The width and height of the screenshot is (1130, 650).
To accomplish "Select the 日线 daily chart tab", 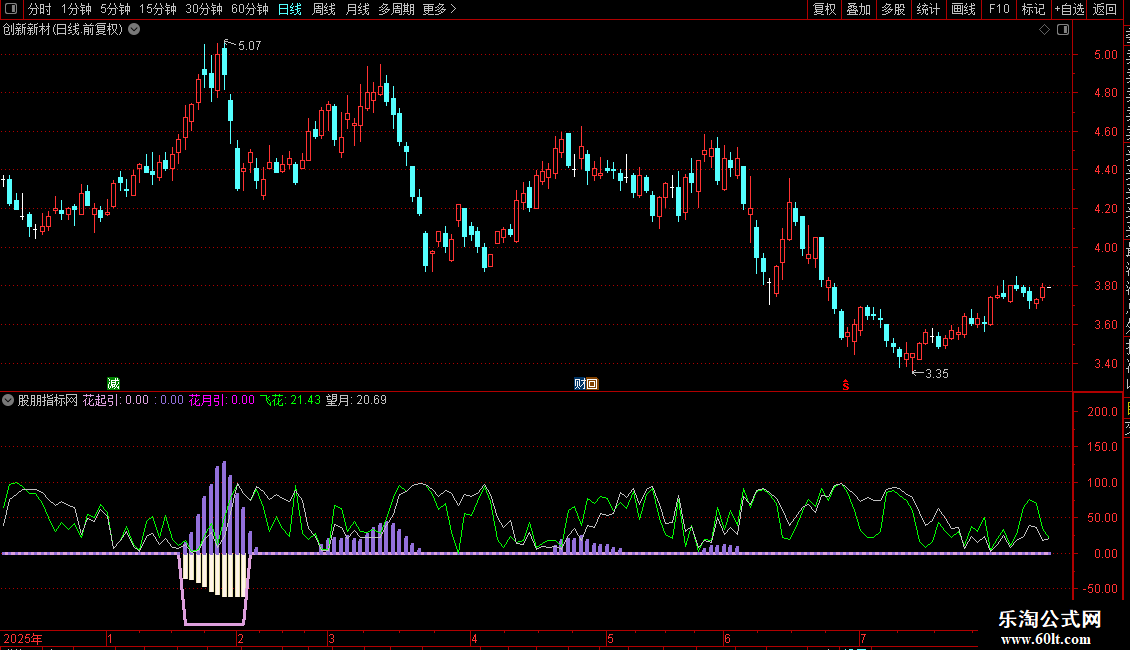I will (290, 9).
